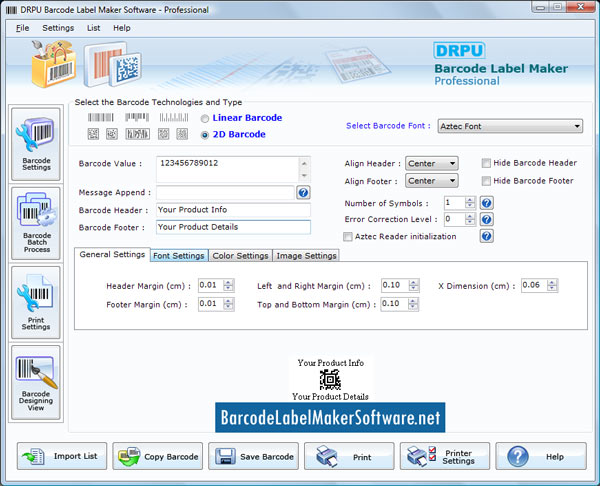Click the 2D barcode label logo image
The image size is (600, 486).
[x=113, y=64]
